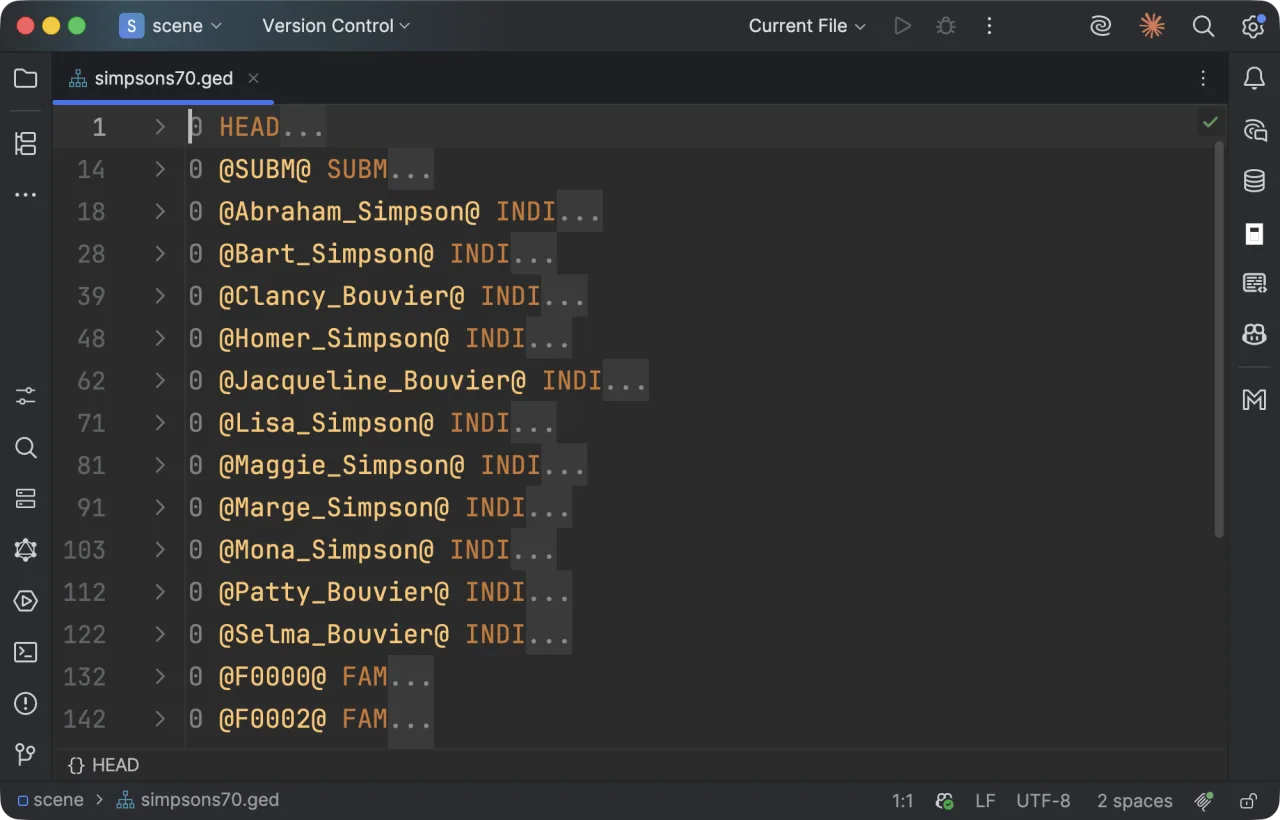Open the left sidebar sliders settings icon
This screenshot has width=1280, height=820.
(x=26, y=396)
